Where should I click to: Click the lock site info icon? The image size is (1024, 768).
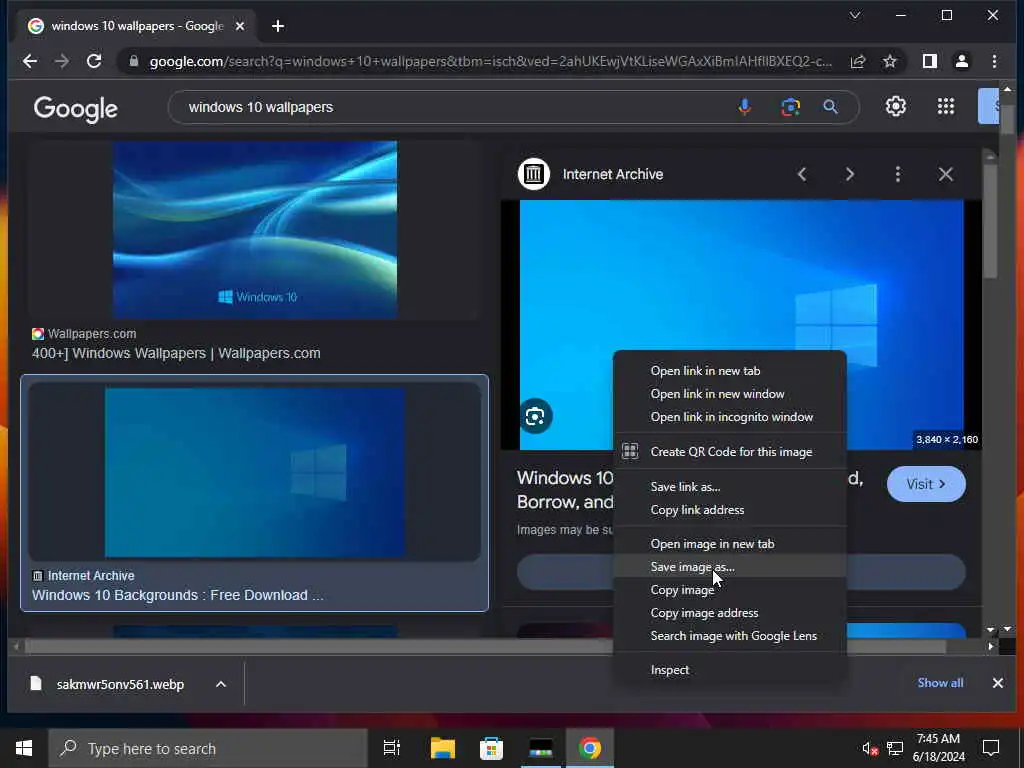tap(134, 61)
